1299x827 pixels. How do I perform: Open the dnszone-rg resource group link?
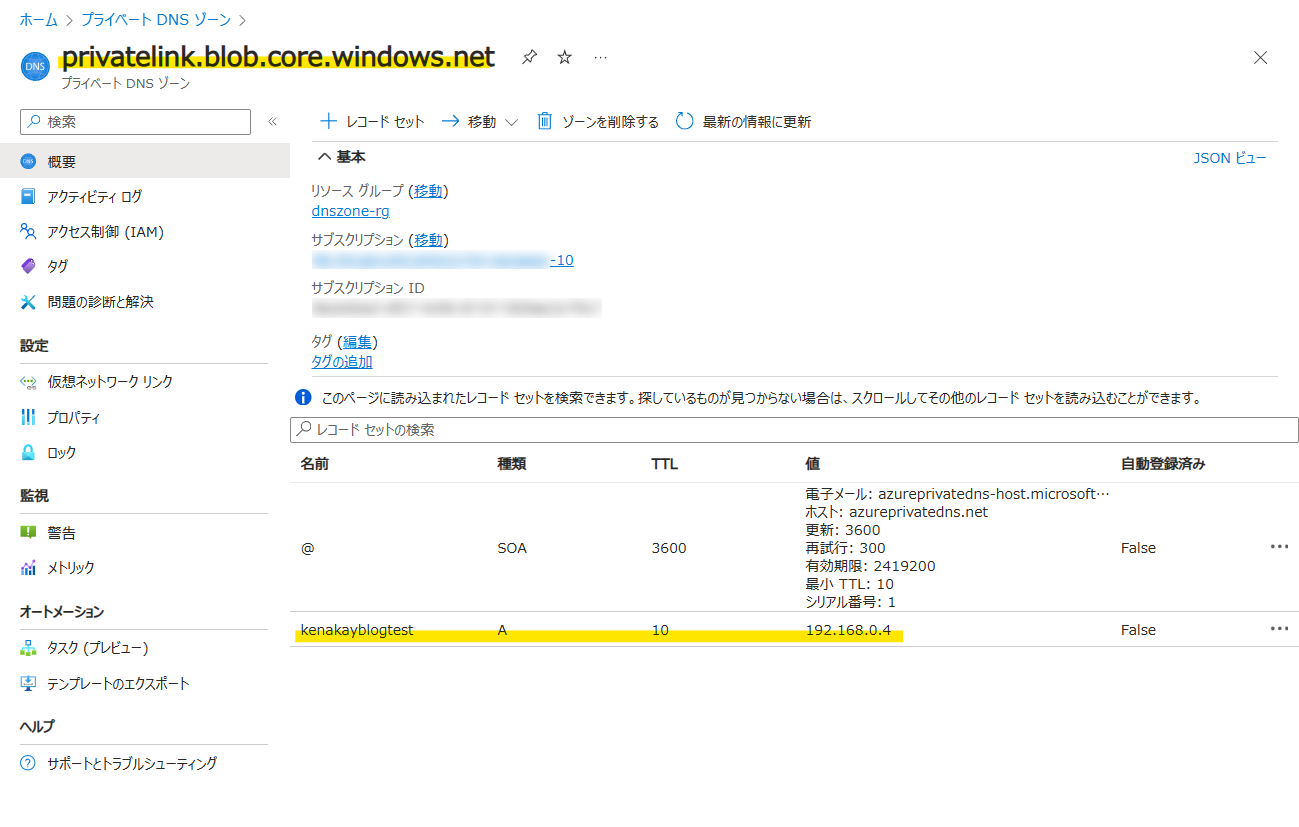[x=350, y=211]
